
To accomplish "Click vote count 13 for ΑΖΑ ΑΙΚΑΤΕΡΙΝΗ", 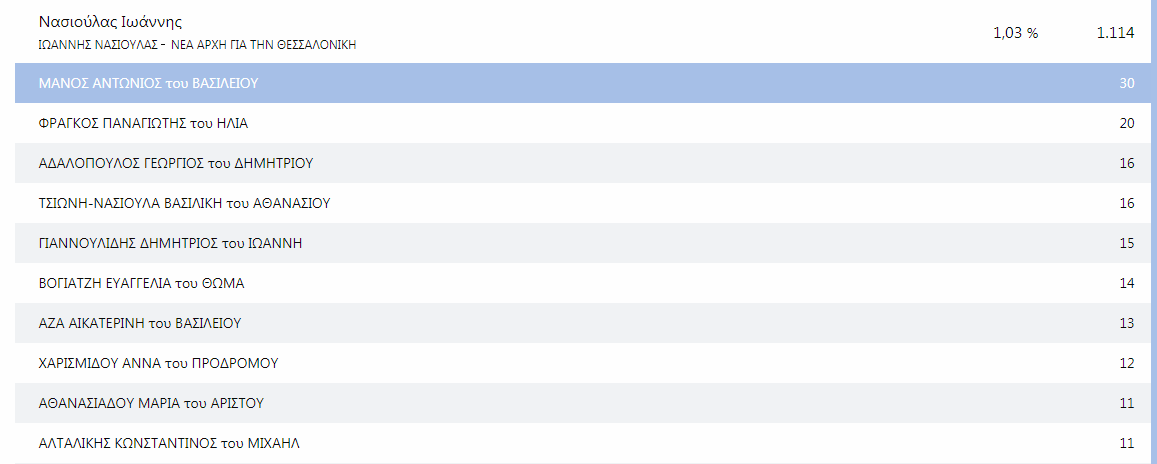I will (1127, 323).
